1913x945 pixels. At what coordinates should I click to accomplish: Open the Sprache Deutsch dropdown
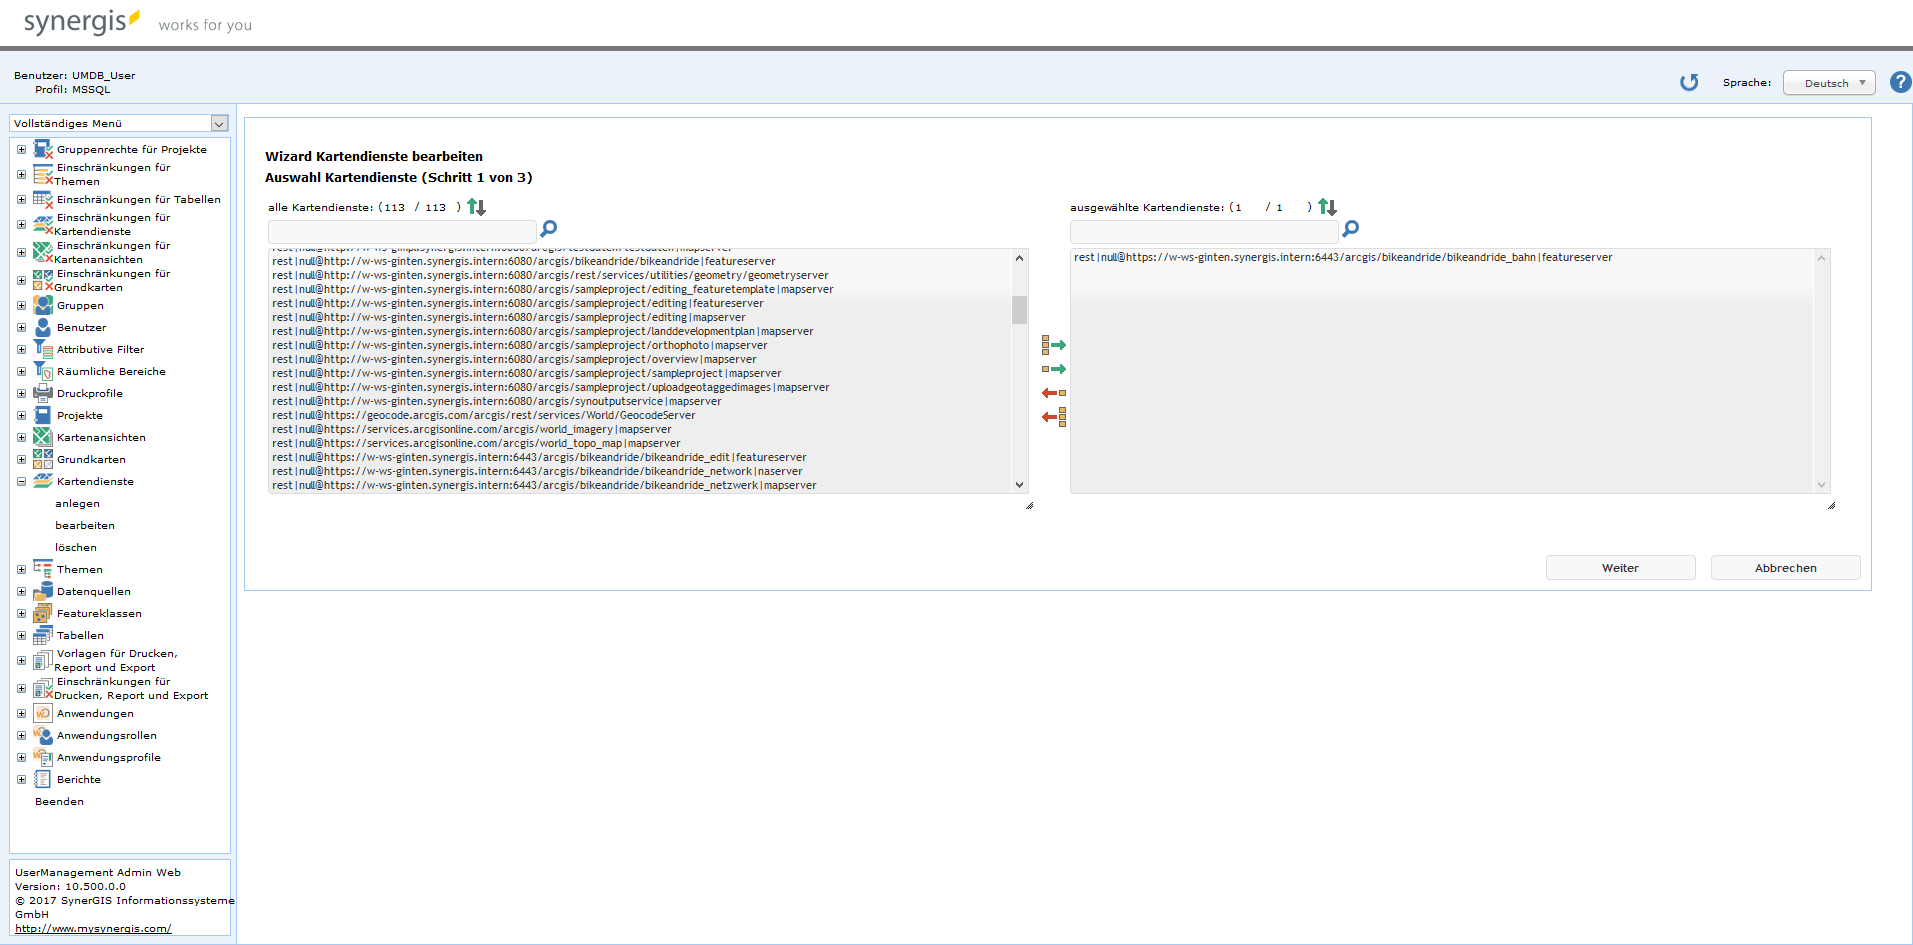1828,83
